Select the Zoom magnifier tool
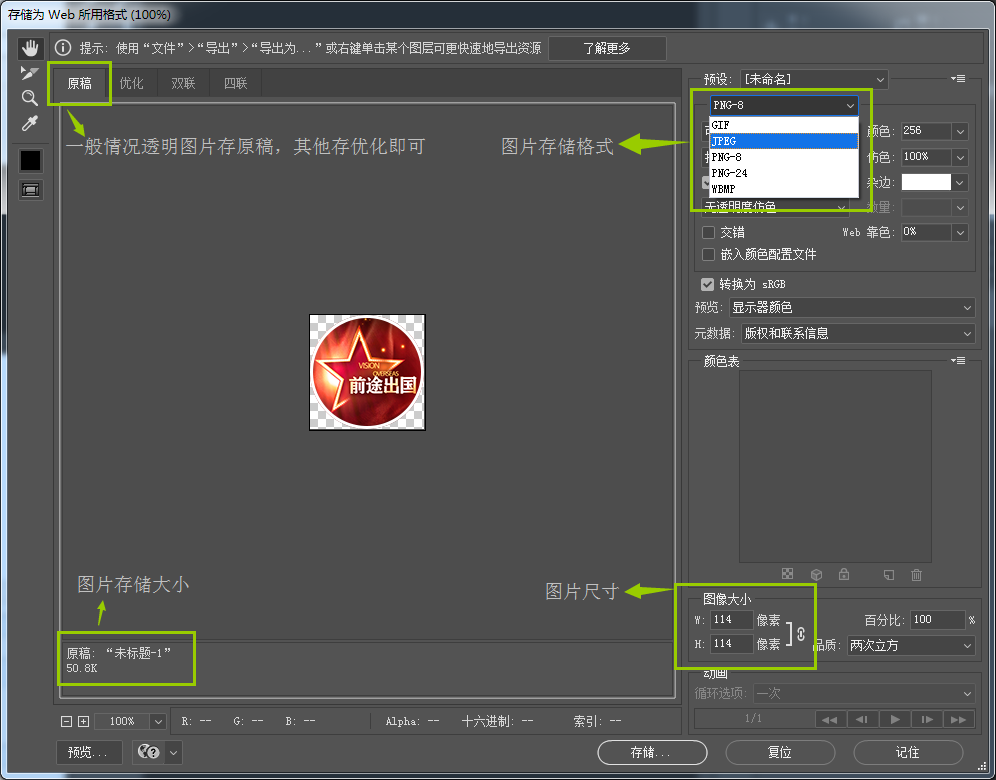The width and height of the screenshot is (996, 780). pos(30,98)
